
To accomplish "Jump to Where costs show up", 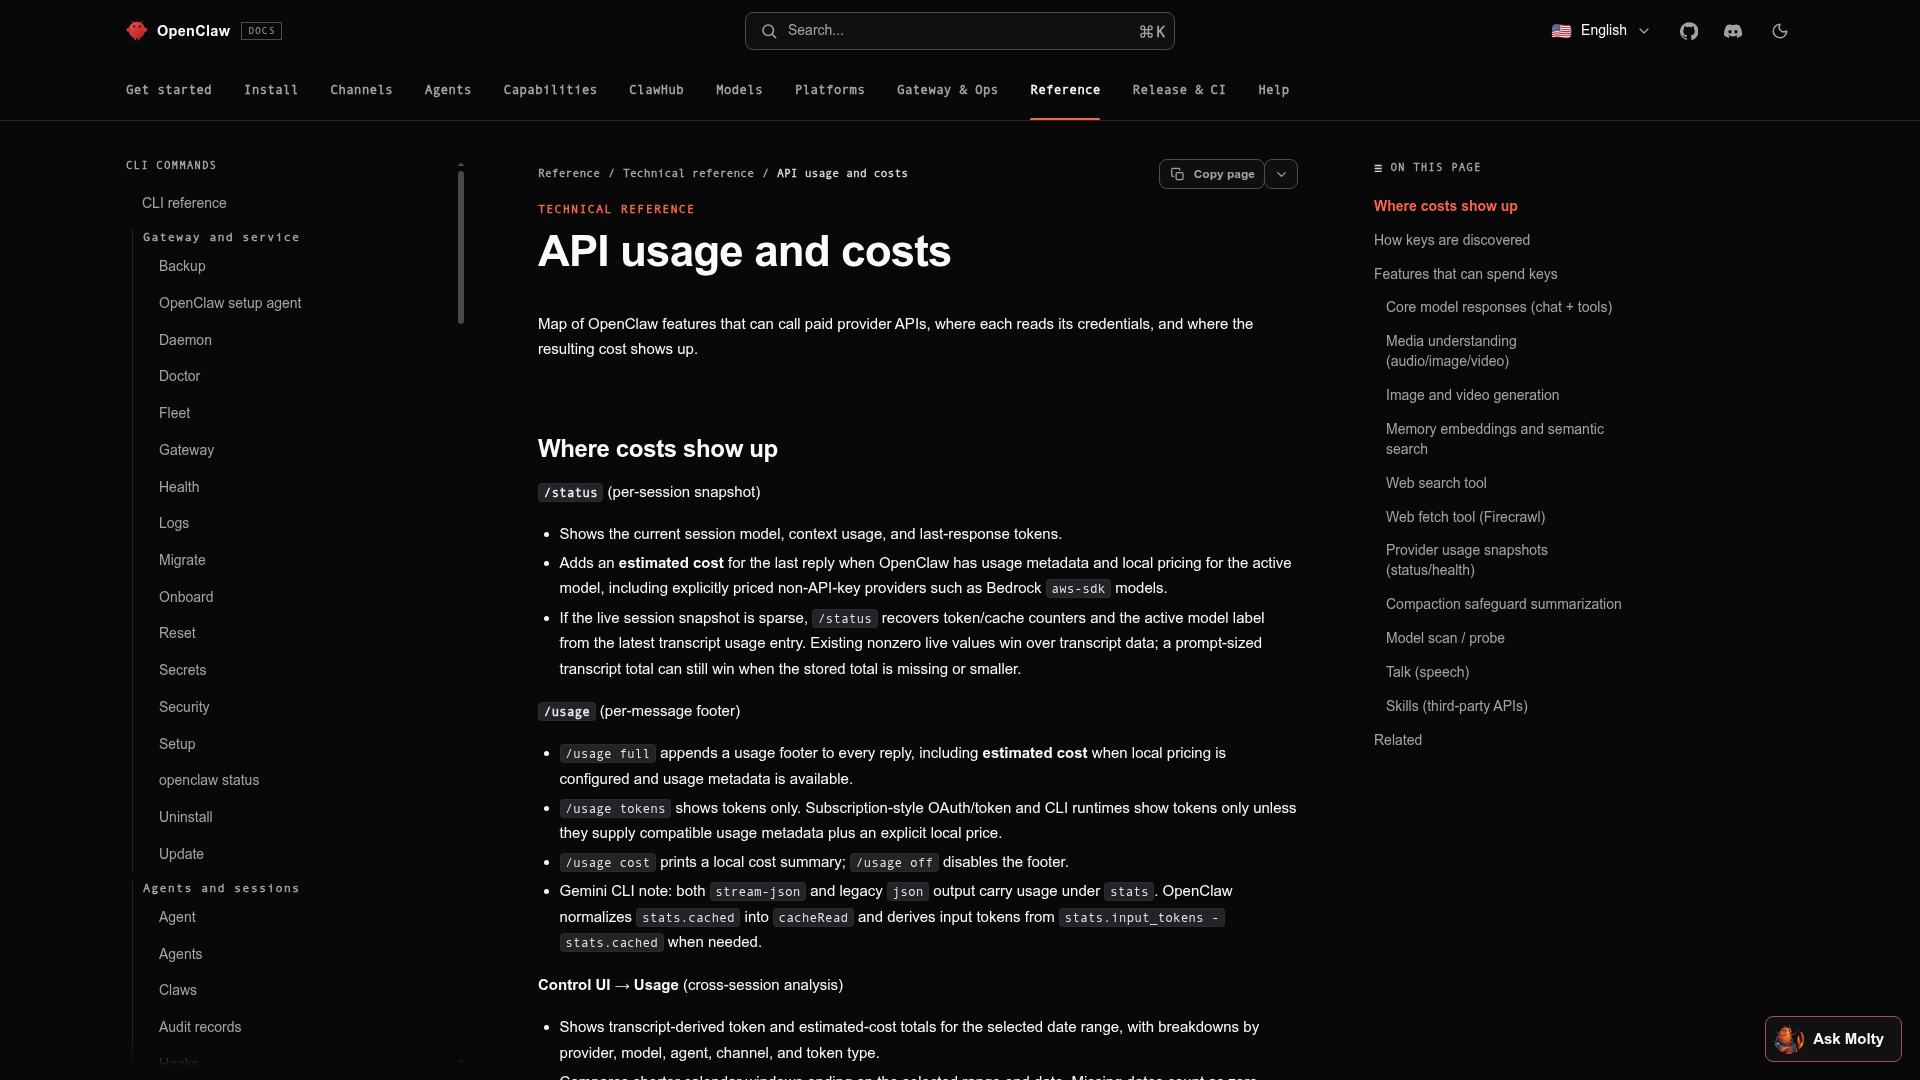I will click(1445, 206).
